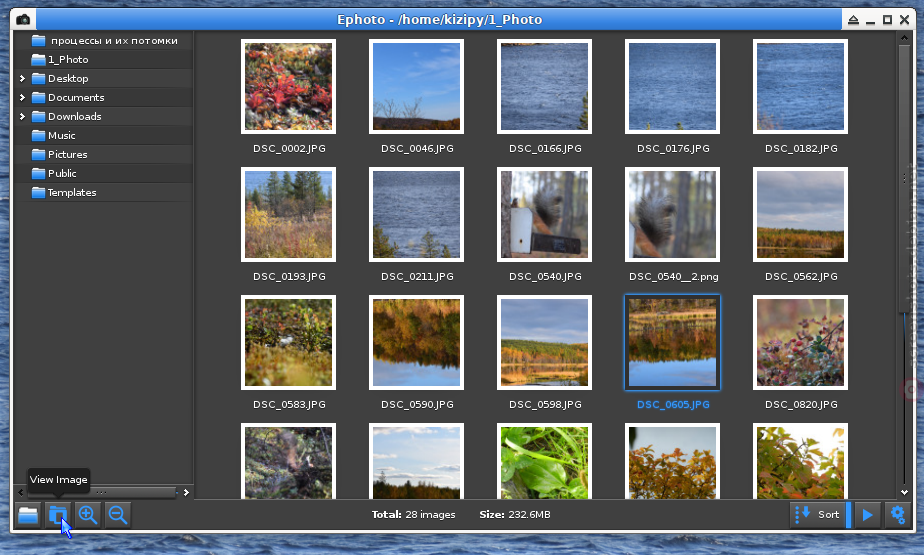Image resolution: width=924 pixels, height=555 pixels.
Task: Click the Ephoto camera icon in title bar
Action: pos(23,19)
